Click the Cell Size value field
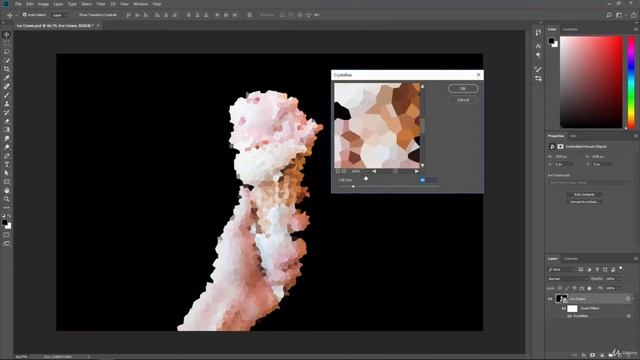The width and height of the screenshot is (640, 360). click(428, 180)
